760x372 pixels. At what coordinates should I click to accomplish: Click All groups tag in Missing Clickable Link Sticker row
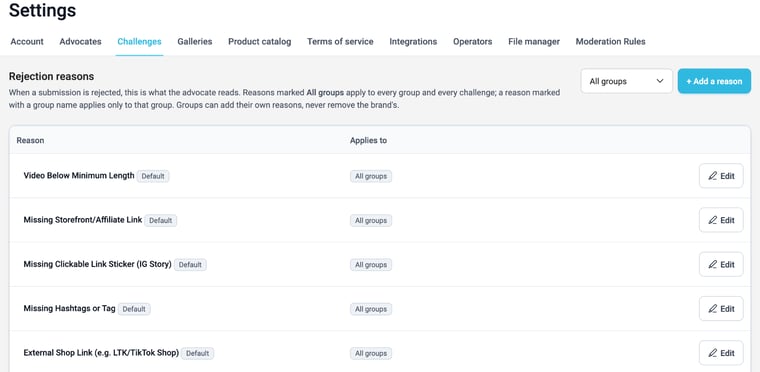(x=371, y=265)
